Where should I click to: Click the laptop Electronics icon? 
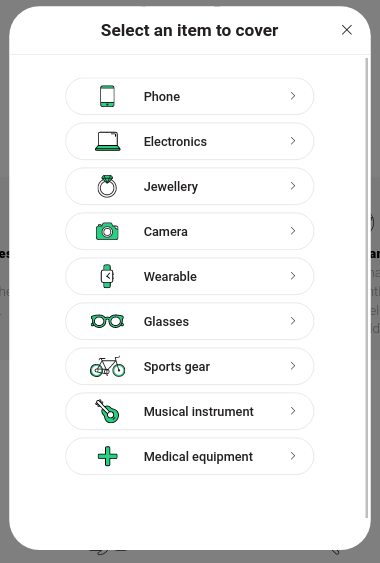(x=107, y=141)
